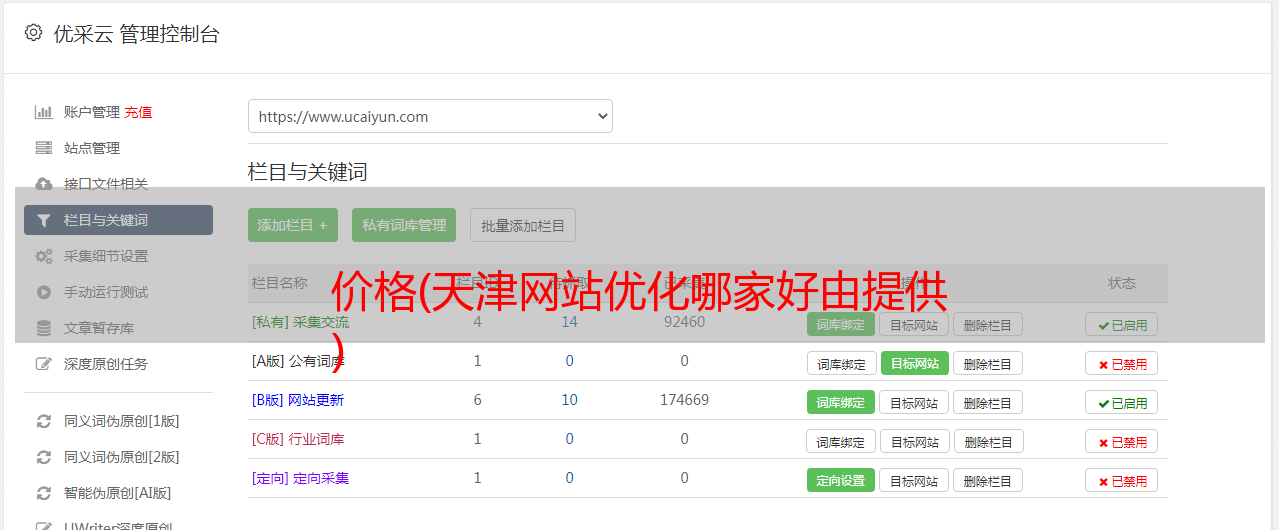This screenshot has height=530, width=1279.
Task: Click the 定向设置 button for 定向采集
Action: pyautogui.click(x=841, y=480)
